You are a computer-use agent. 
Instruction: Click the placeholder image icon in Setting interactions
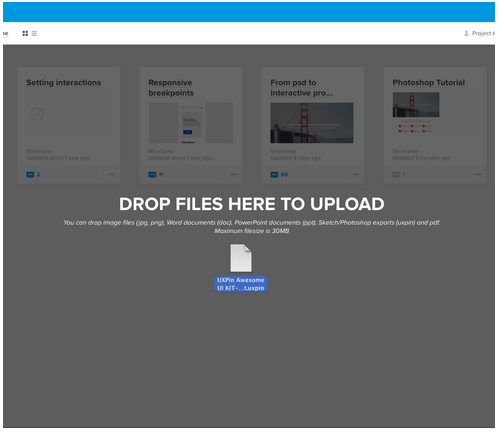(x=37, y=114)
